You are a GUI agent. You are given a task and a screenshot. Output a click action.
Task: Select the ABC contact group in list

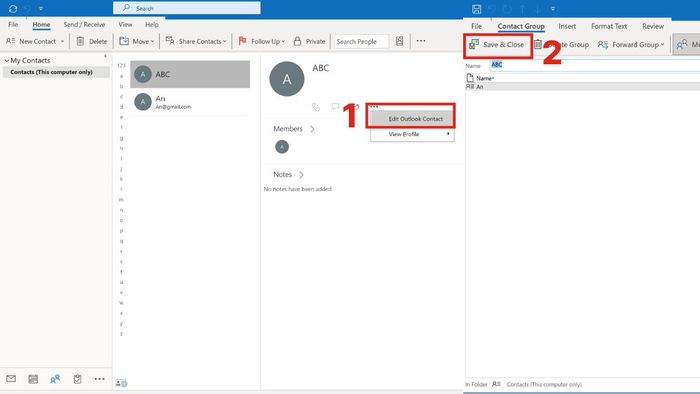[x=190, y=74]
